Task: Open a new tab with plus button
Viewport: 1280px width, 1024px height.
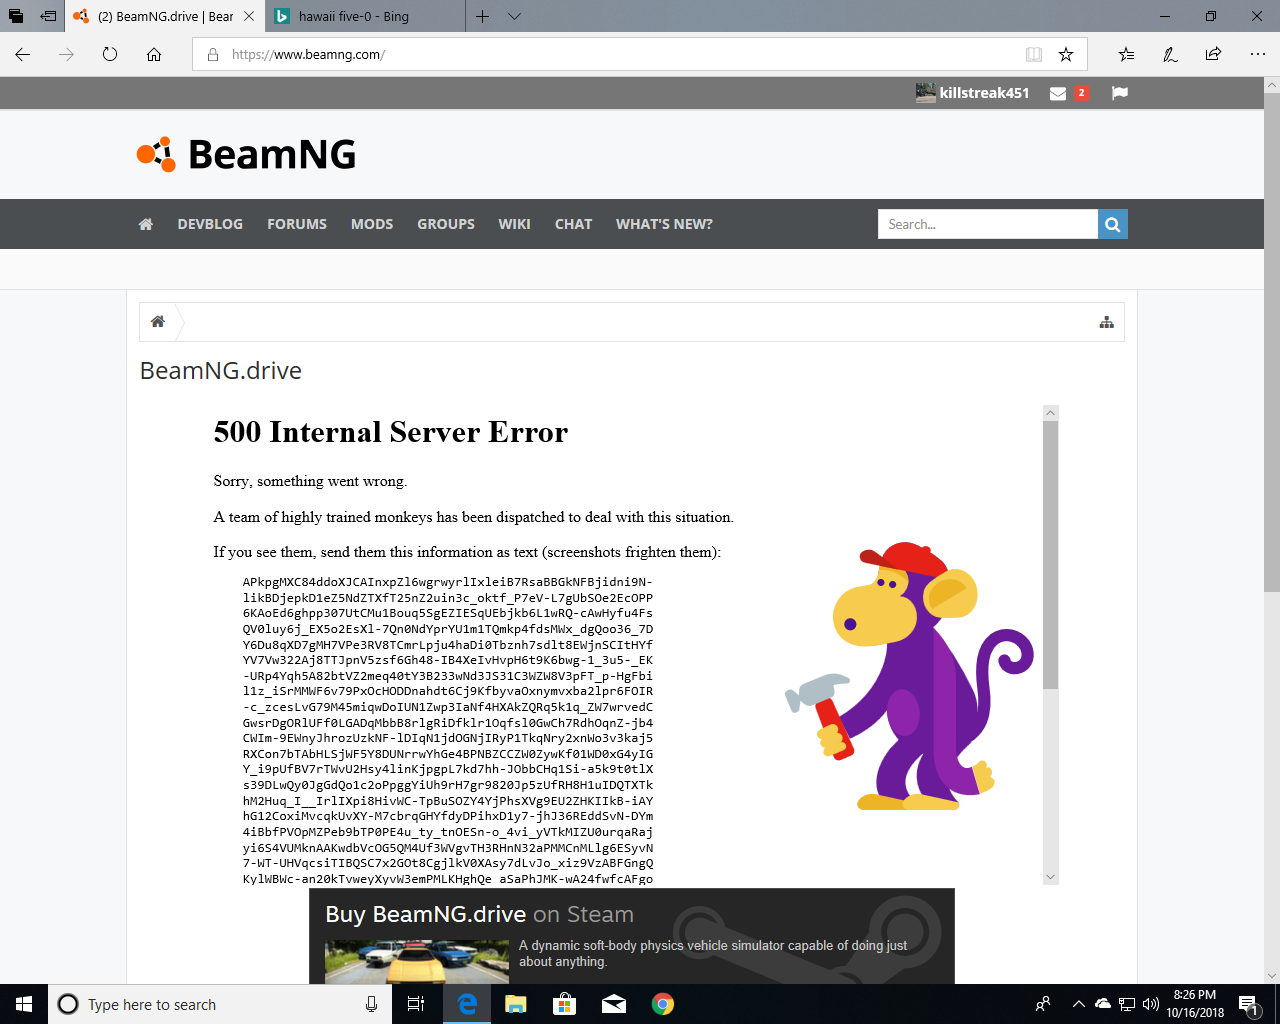Action: tap(483, 16)
